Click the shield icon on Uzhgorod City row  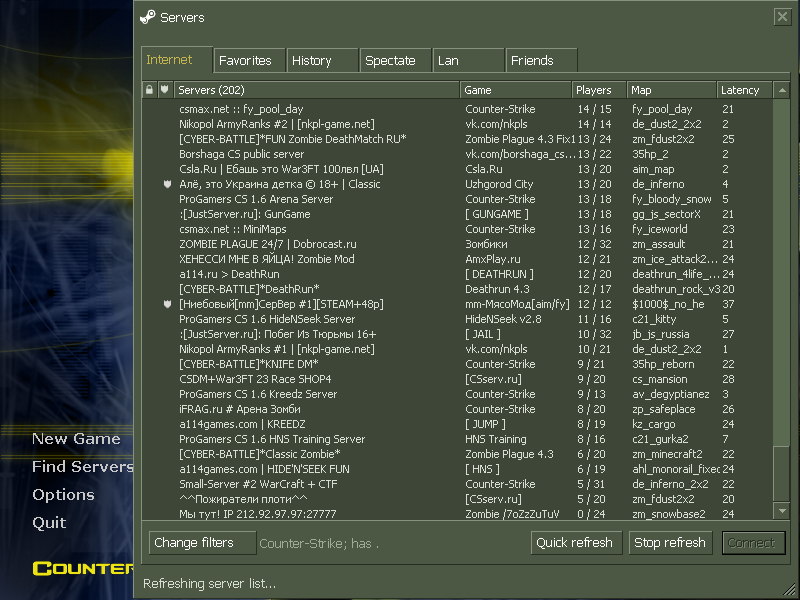click(167, 184)
